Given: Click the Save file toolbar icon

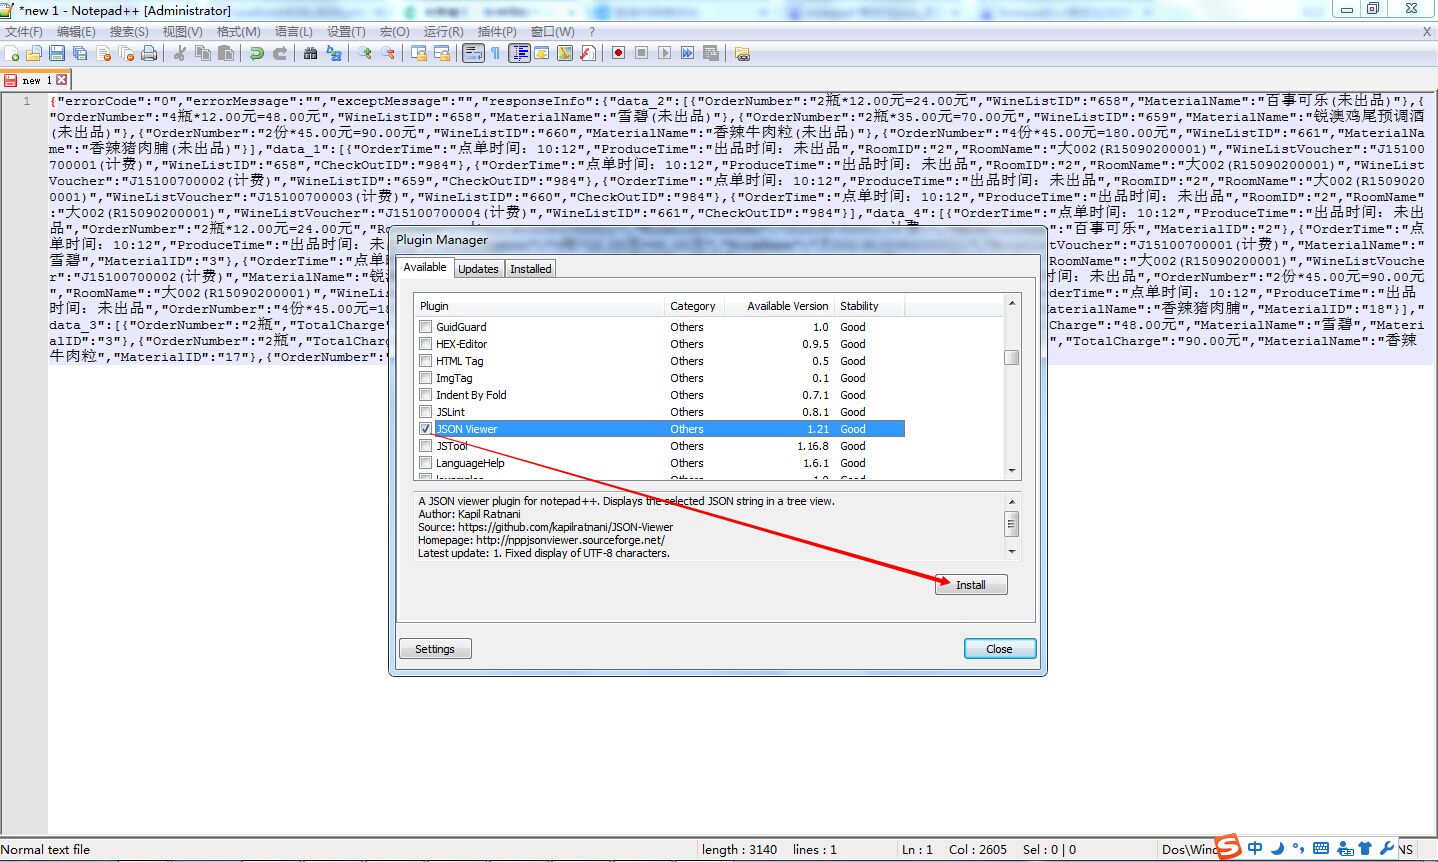Looking at the screenshot, I should click(x=57, y=53).
